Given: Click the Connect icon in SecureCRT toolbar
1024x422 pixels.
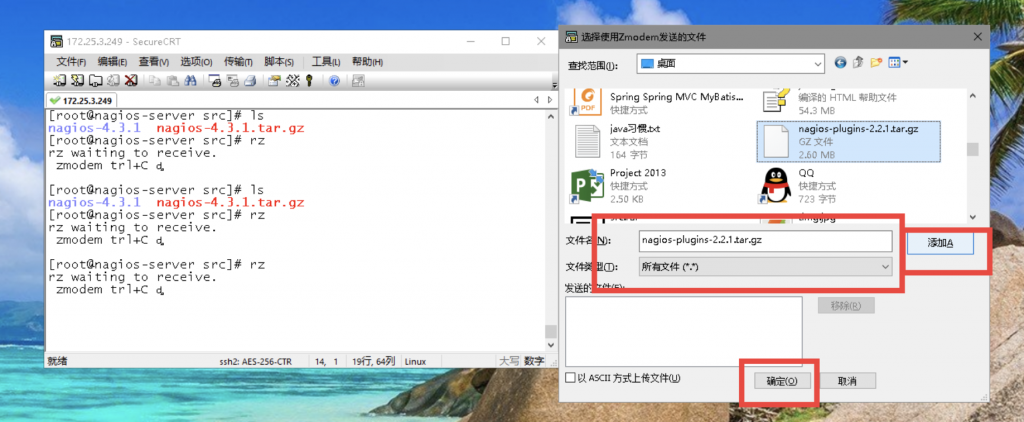Looking at the screenshot, I should pos(58,81).
